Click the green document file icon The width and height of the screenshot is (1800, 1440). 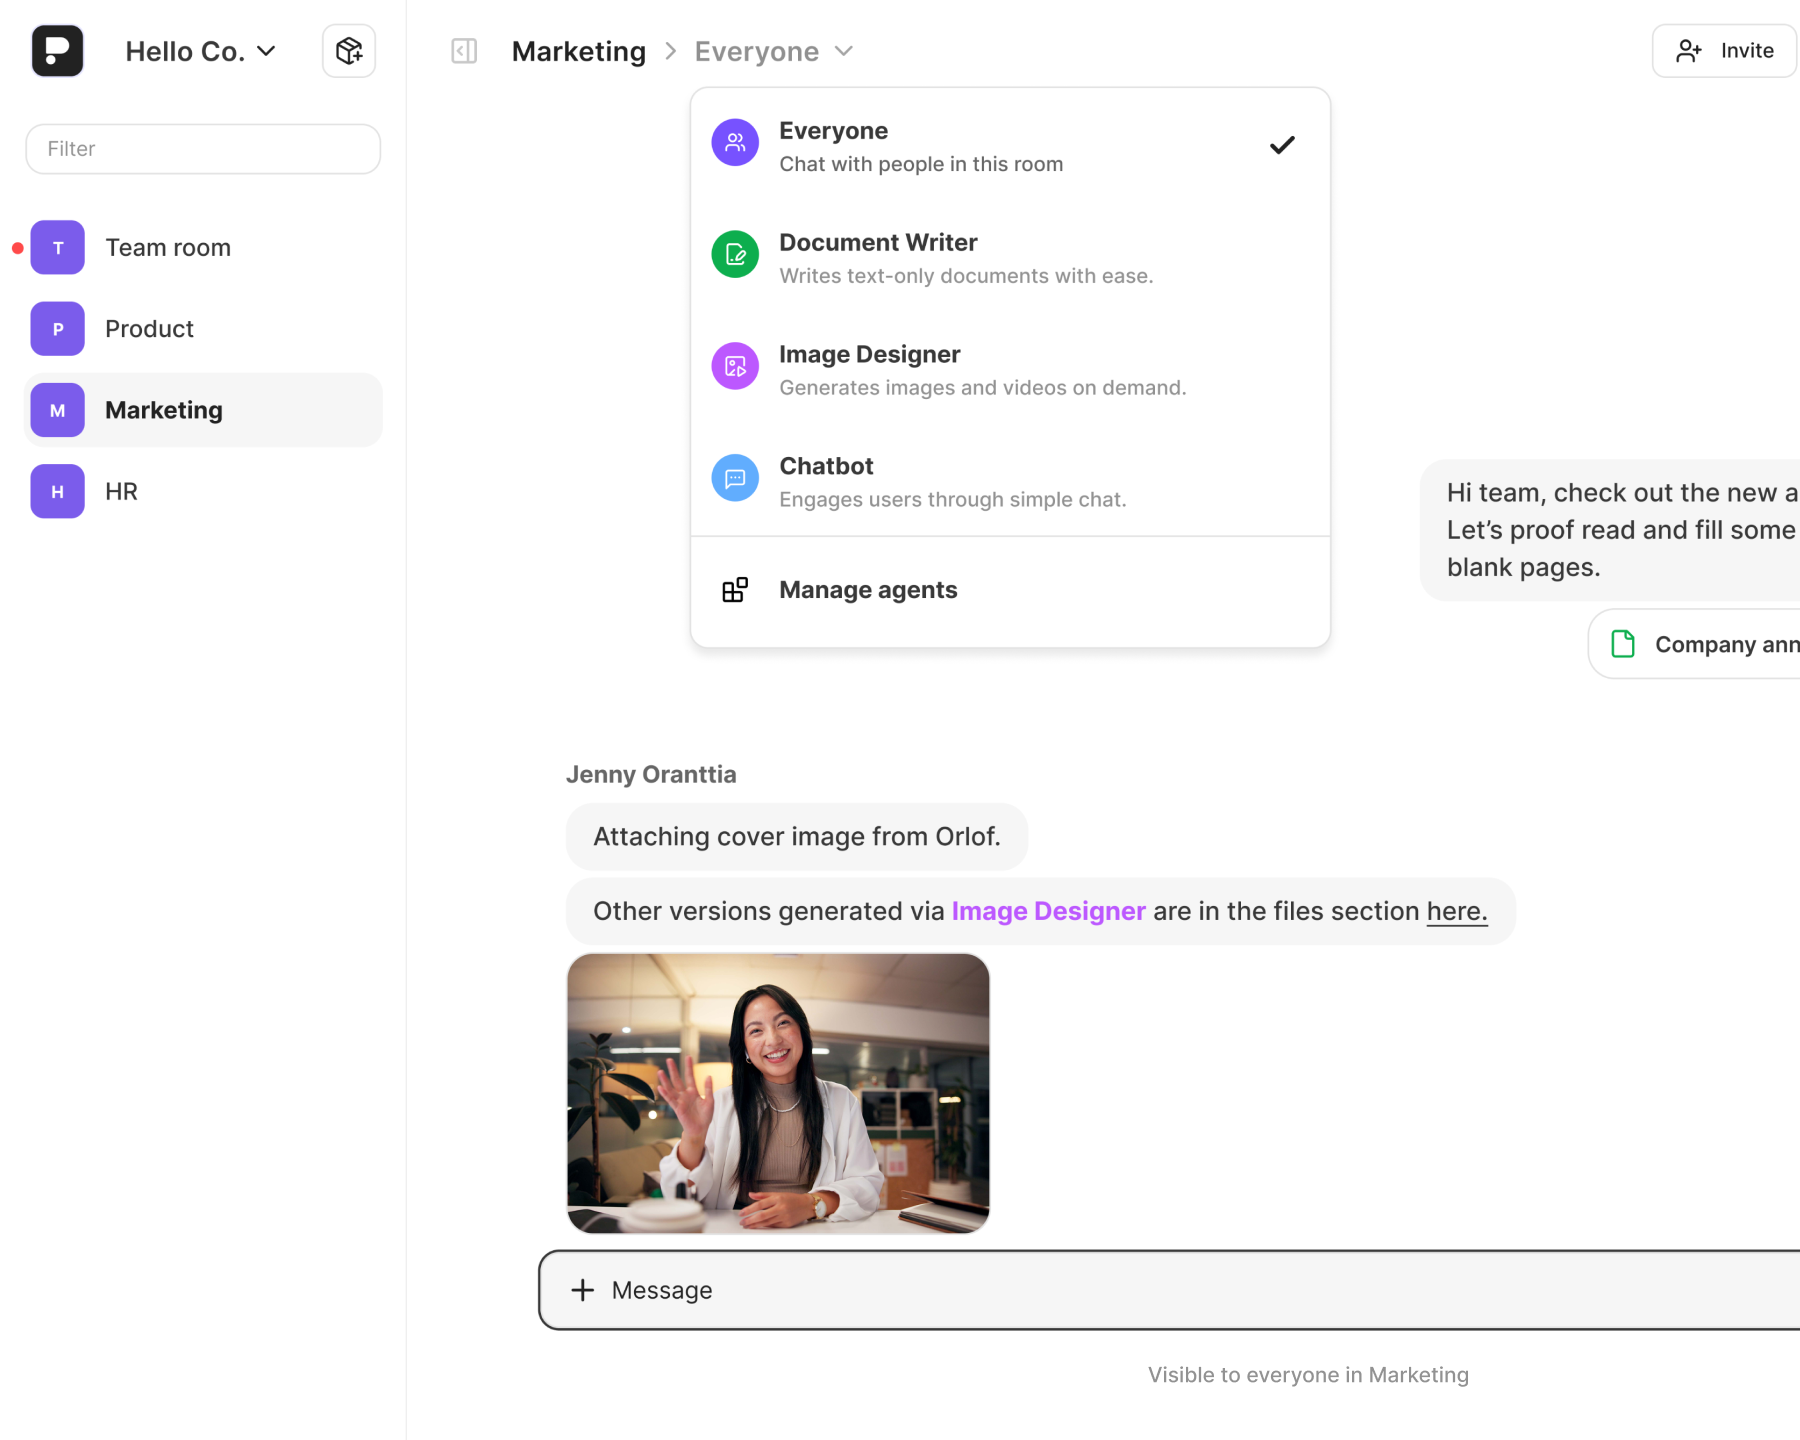[1623, 644]
